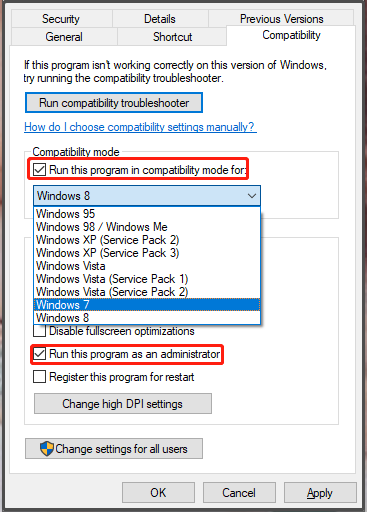The image size is (367, 512).
Task: Open How do I choose compatibility settings link
Action: [x=140, y=127]
